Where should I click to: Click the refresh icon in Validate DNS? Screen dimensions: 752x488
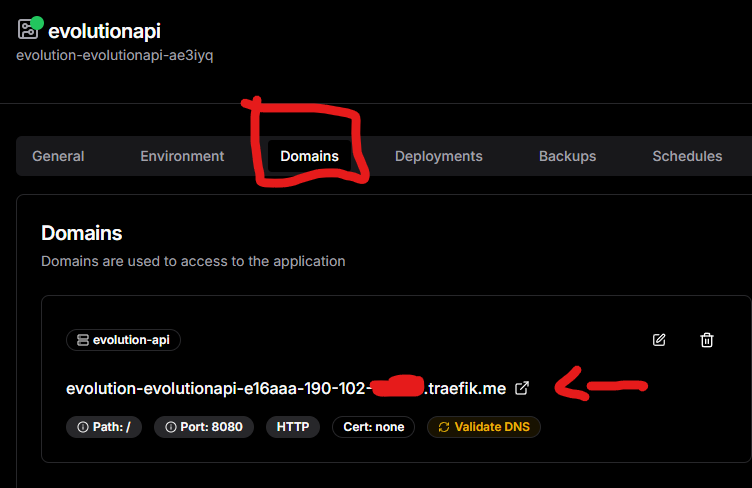coord(443,427)
